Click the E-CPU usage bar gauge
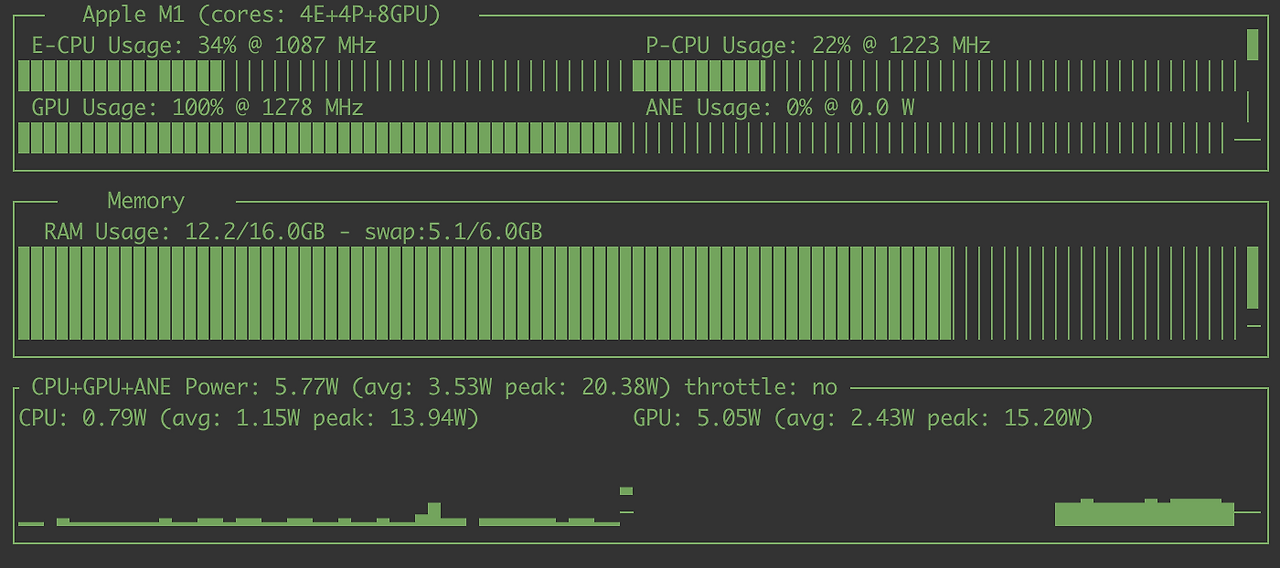Image resolution: width=1280 pixels, height=568 pixels. [x=321, y=76]
